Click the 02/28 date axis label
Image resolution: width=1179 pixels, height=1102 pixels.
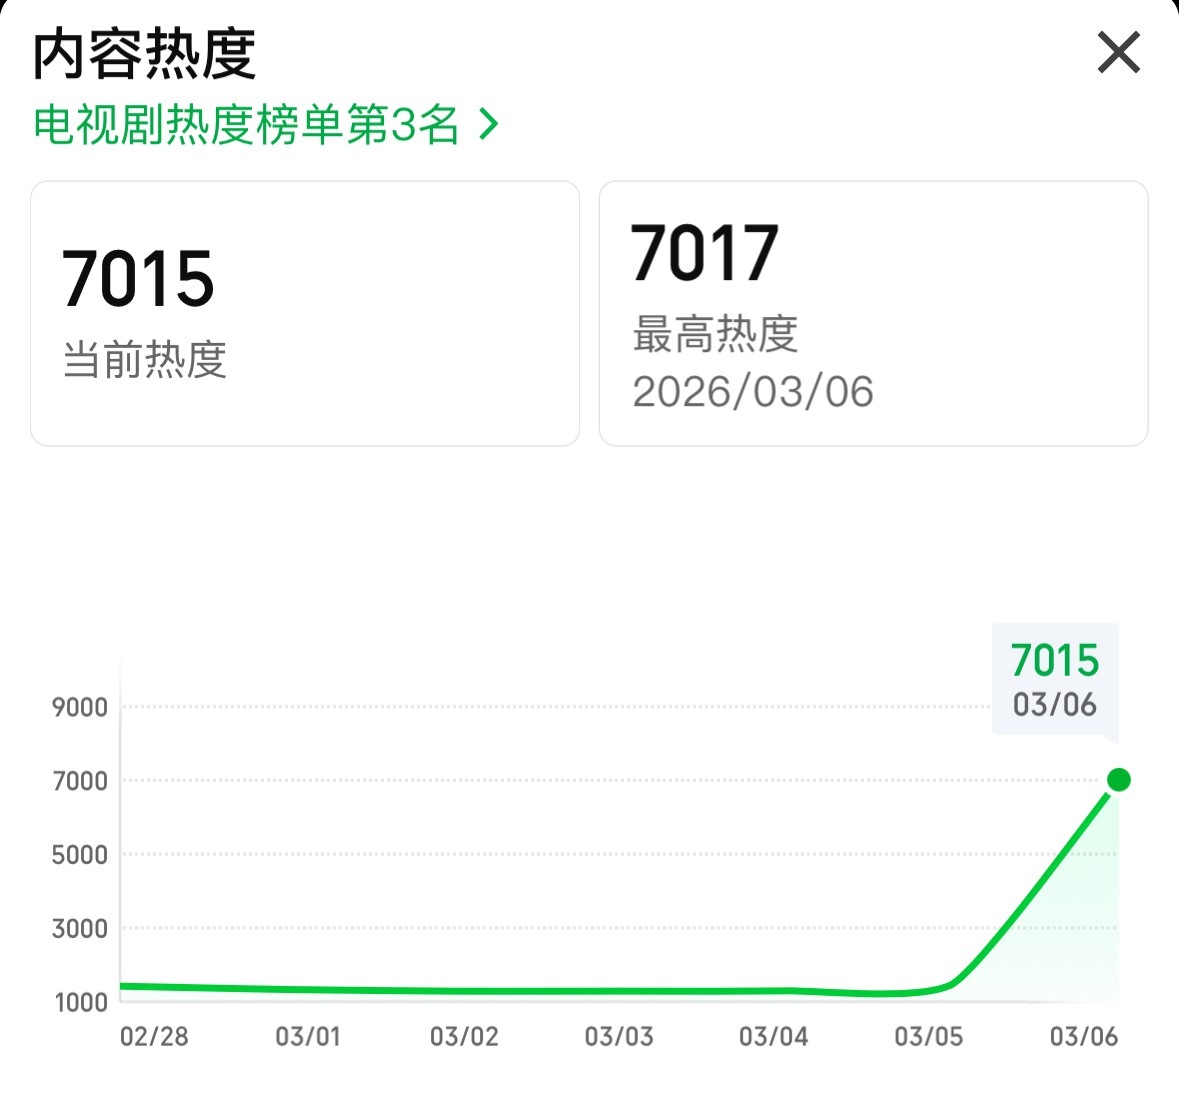[x=154, y=1037]
